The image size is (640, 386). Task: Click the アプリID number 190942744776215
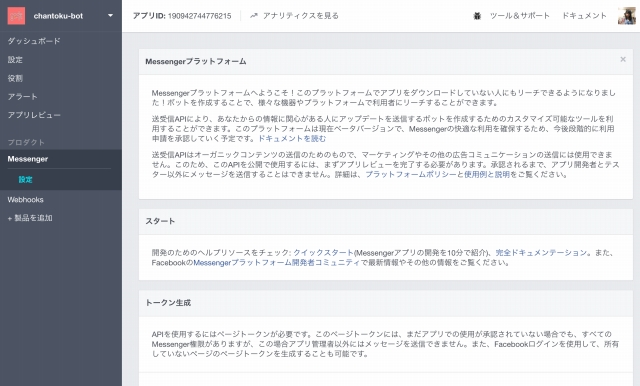[x=199, y=16]
